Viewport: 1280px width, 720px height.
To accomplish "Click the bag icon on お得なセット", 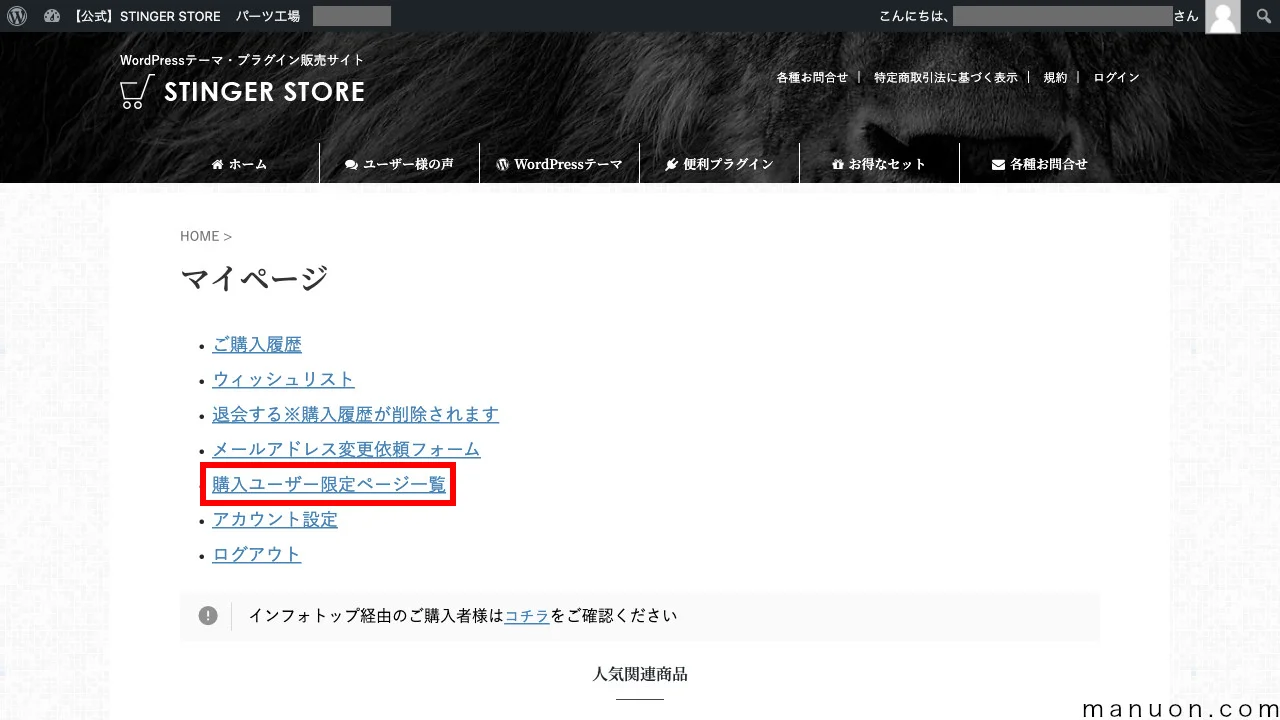I will click(x=837, y=163).
